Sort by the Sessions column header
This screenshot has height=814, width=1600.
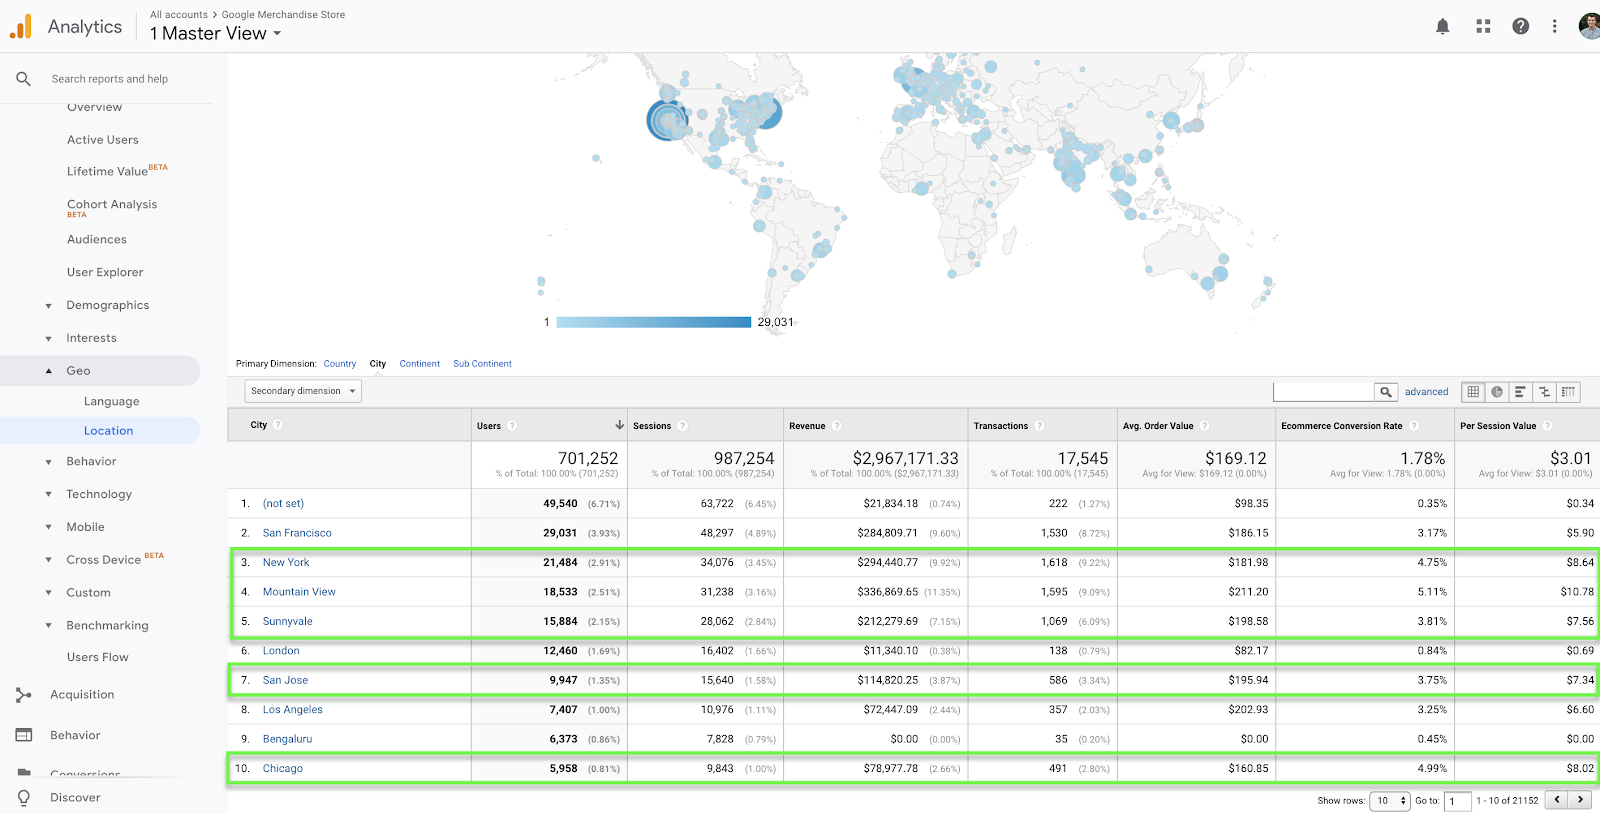652,426
